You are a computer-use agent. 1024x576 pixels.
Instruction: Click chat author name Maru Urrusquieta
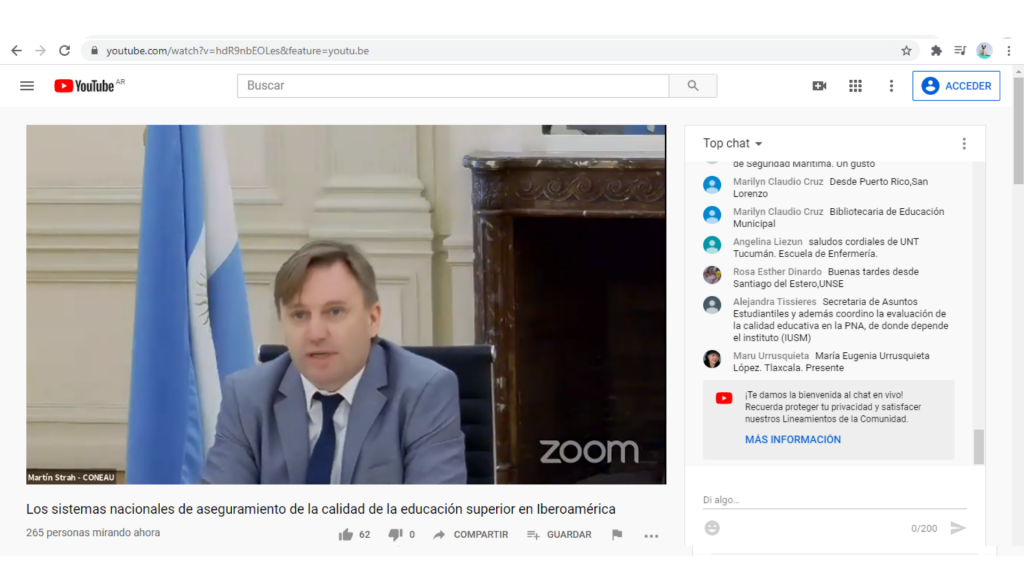(771, 356)
